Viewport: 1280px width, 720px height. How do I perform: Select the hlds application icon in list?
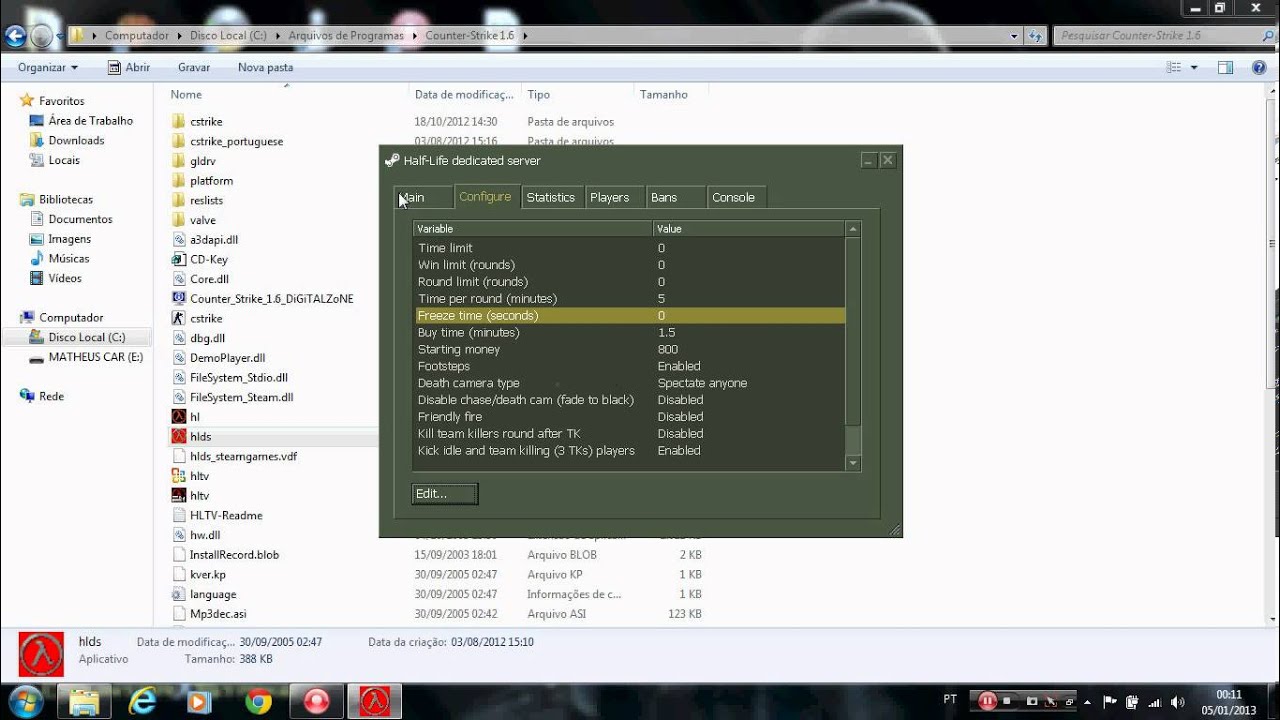(x=179, y=436)
